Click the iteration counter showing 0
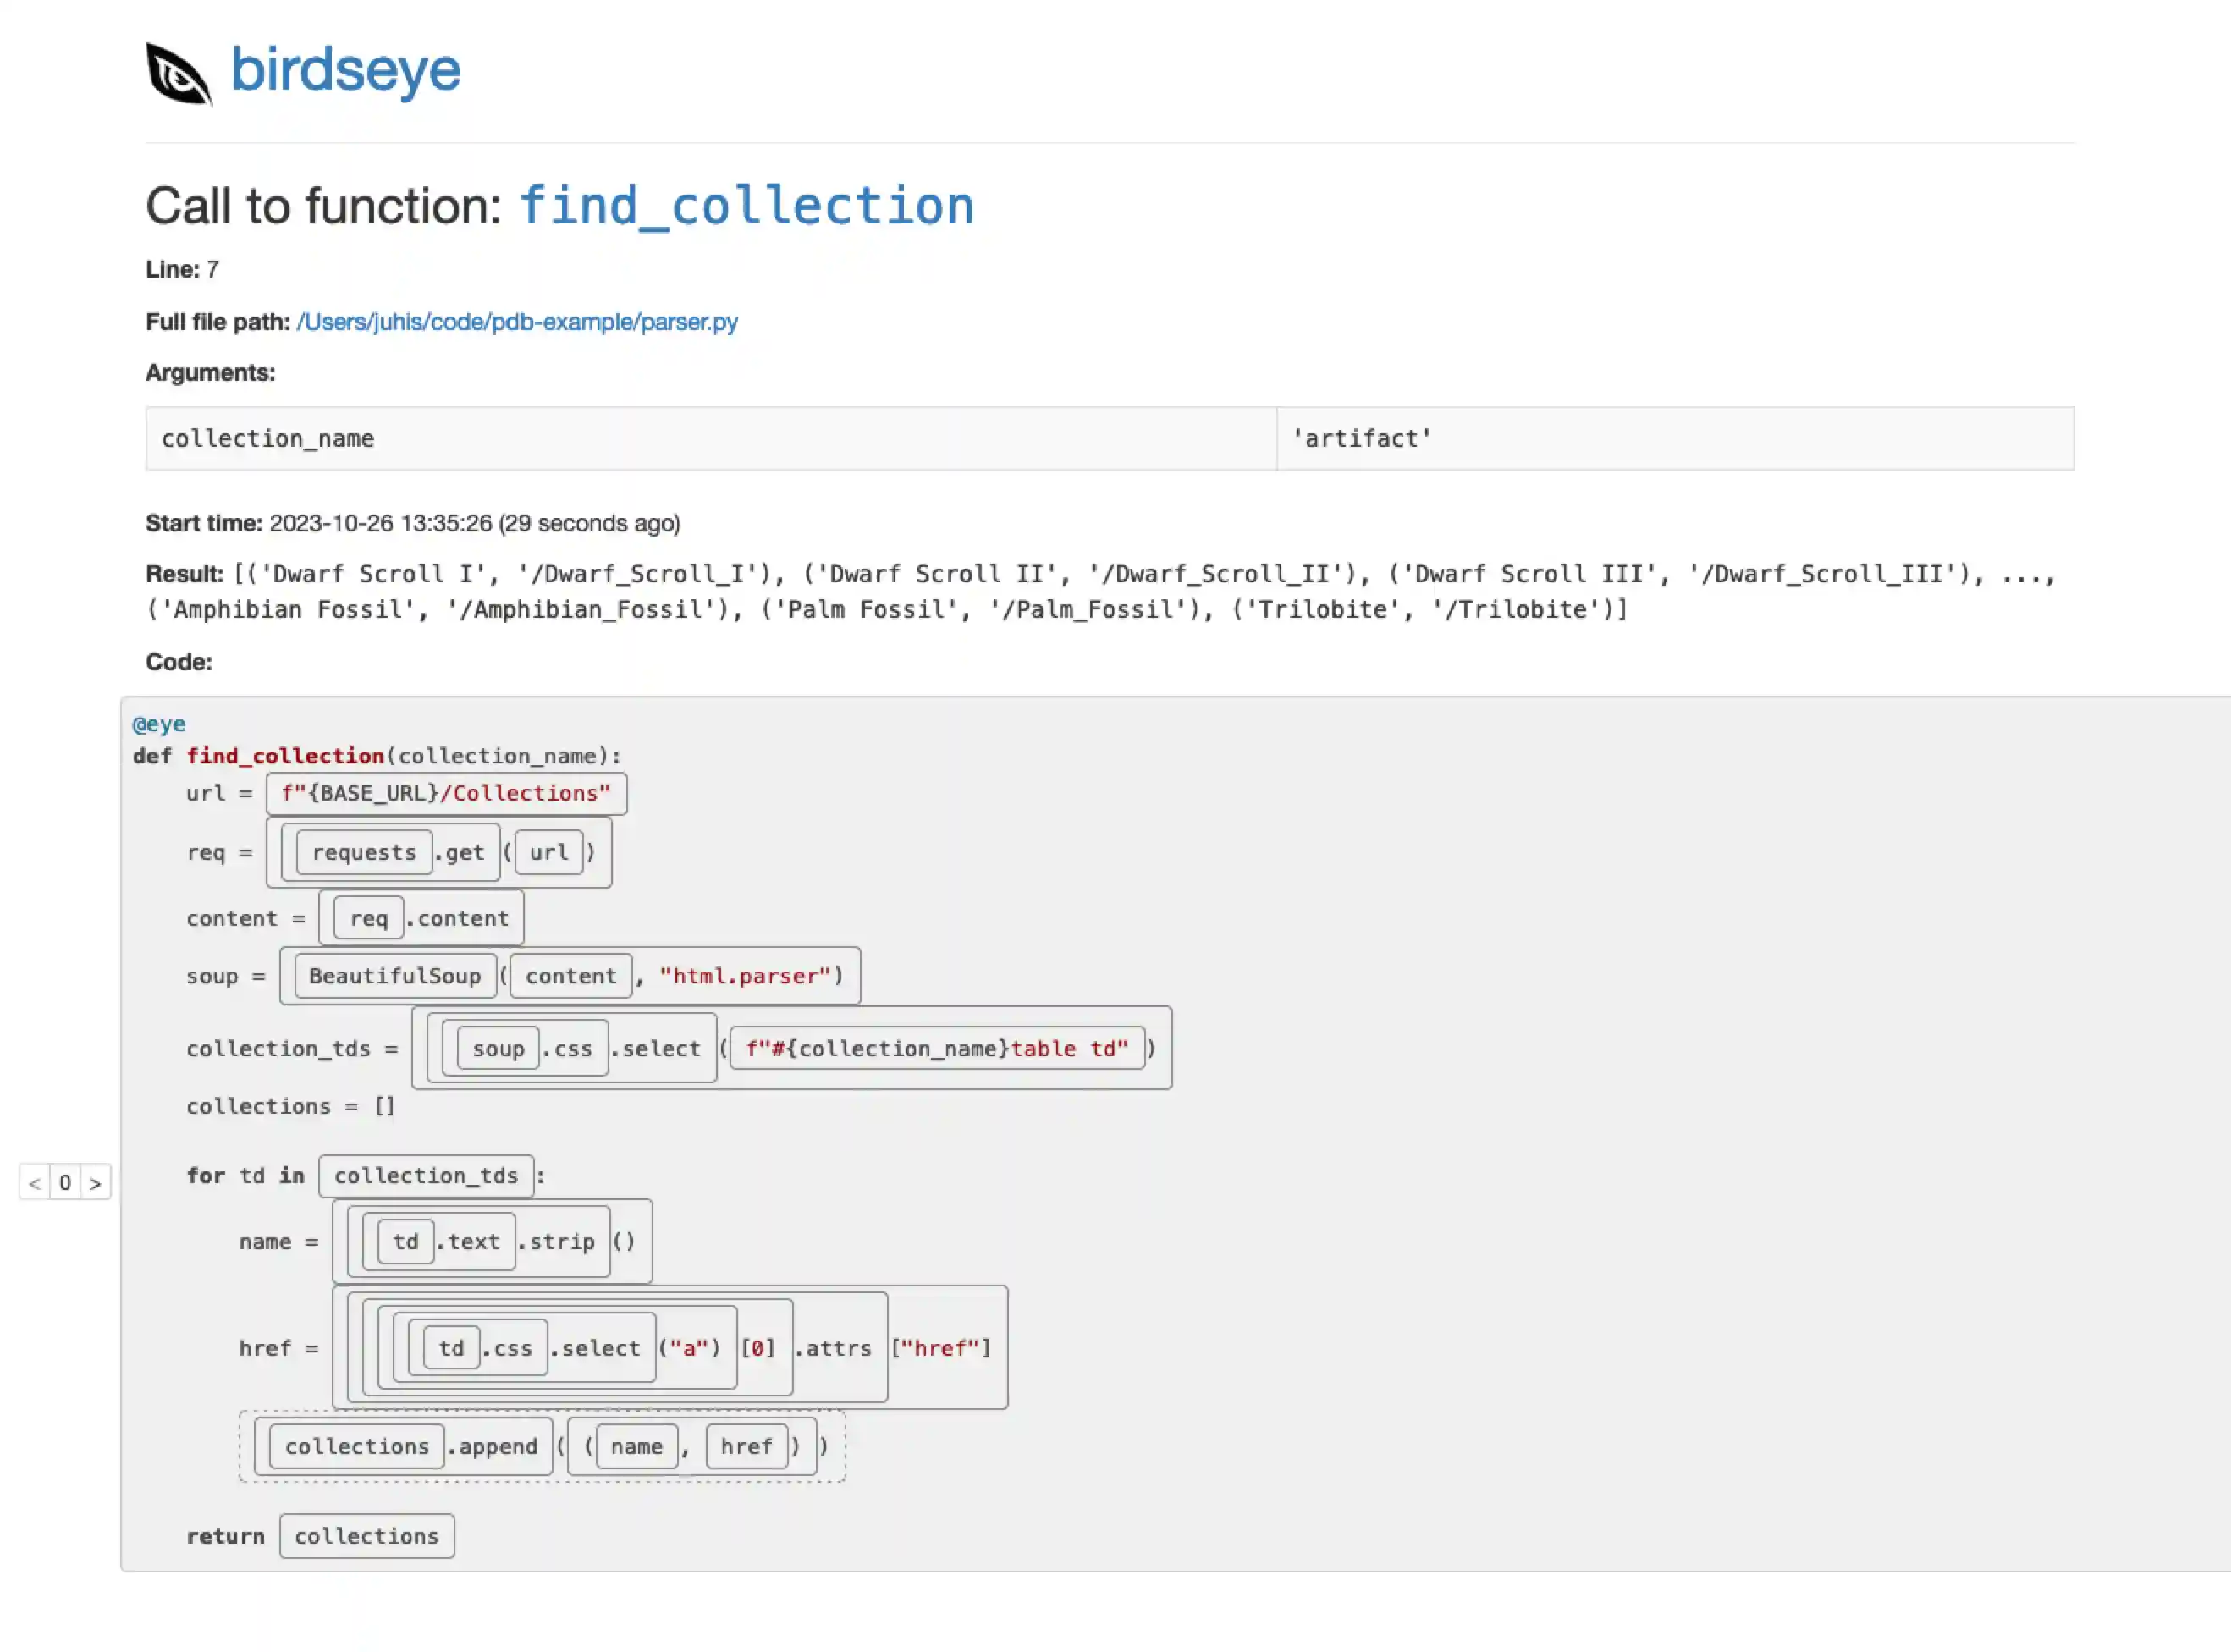The height and width of the screenshot is (1652, 2231). 65,1182
